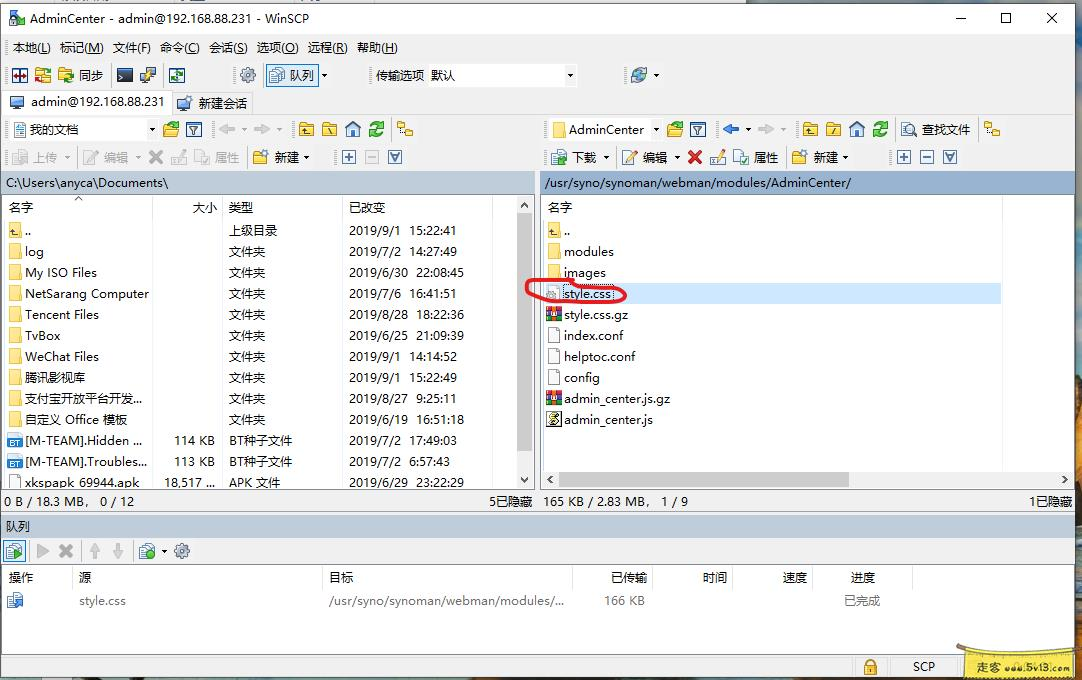Open preferences via the gear icon

pyautogui.click(x=246, y=75)
